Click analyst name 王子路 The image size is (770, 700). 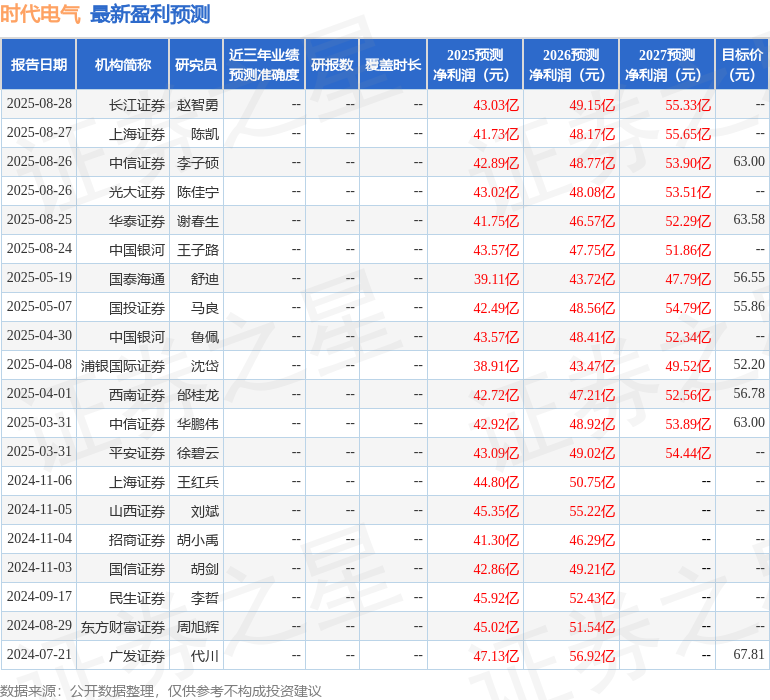(197, 250)
